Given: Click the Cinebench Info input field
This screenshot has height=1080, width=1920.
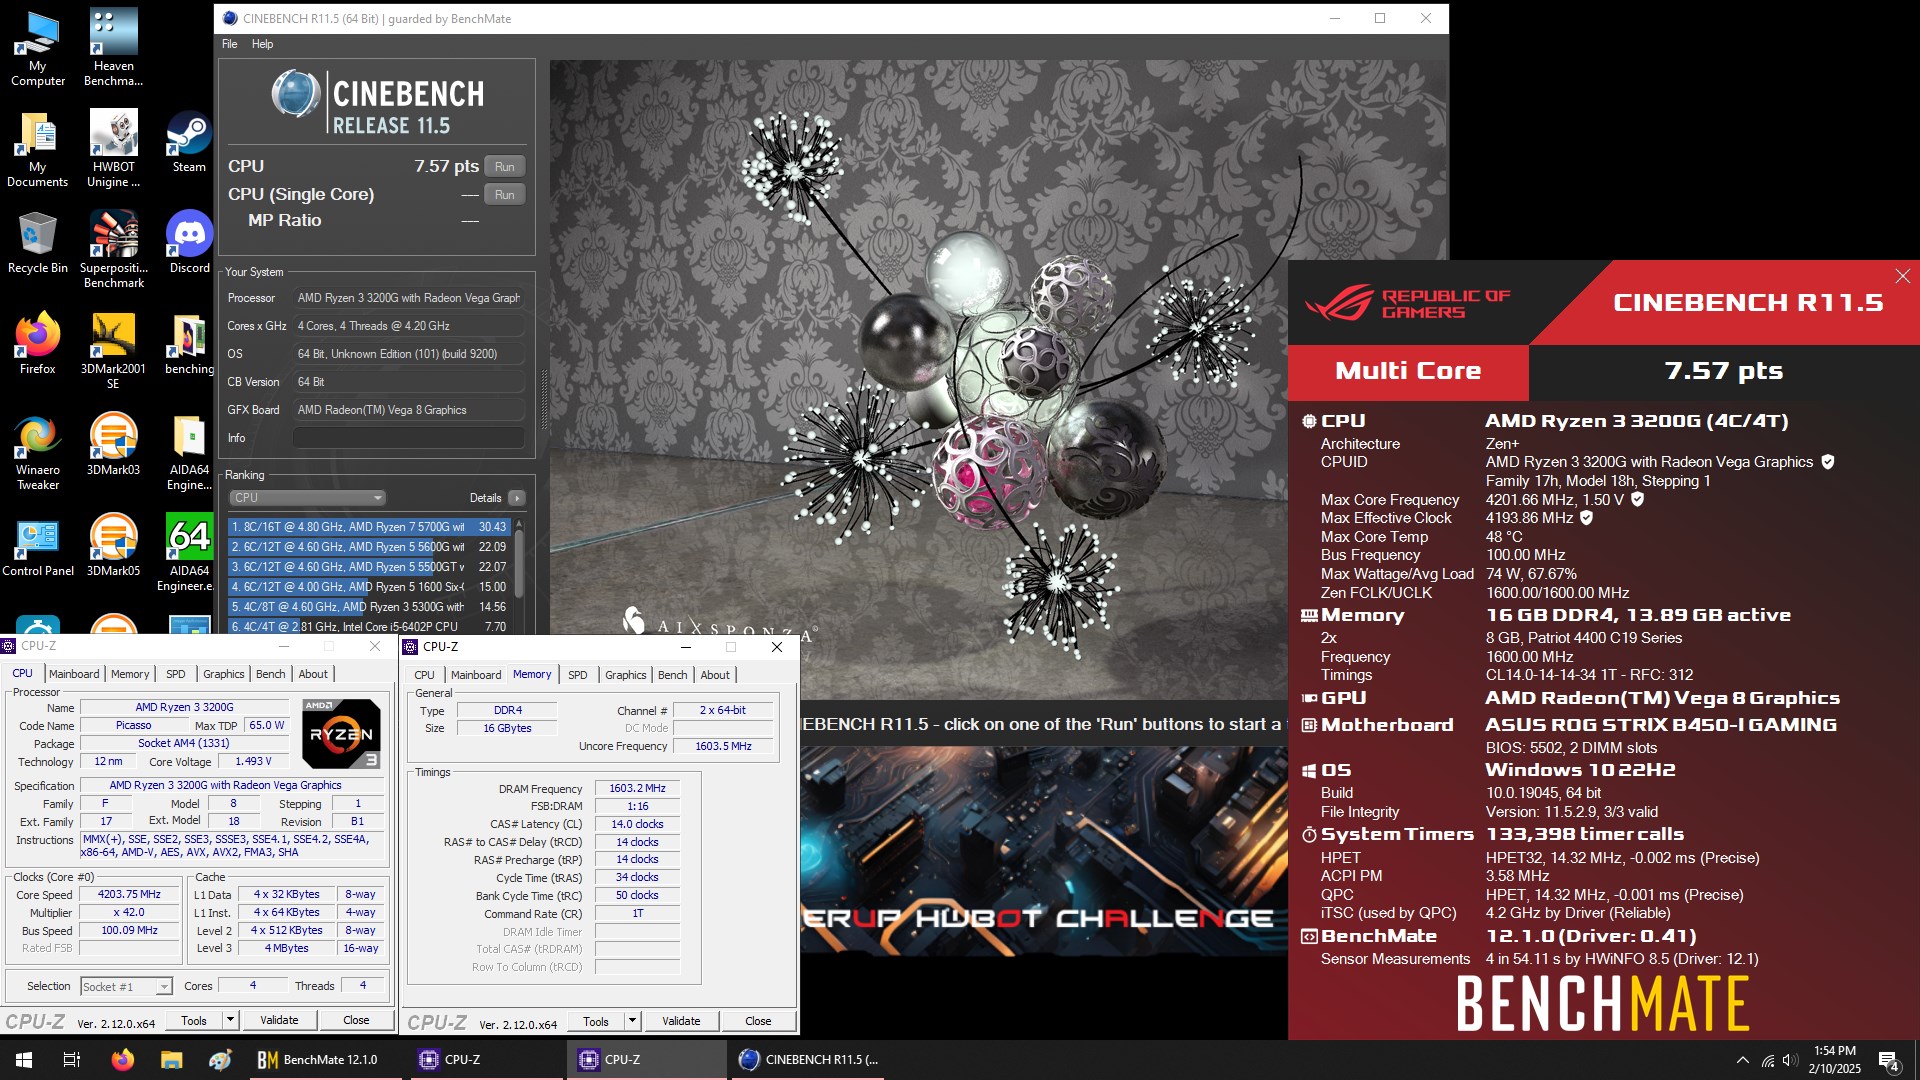Looking at the screenshot, I should pyautogui.click(x=408, y=438).
